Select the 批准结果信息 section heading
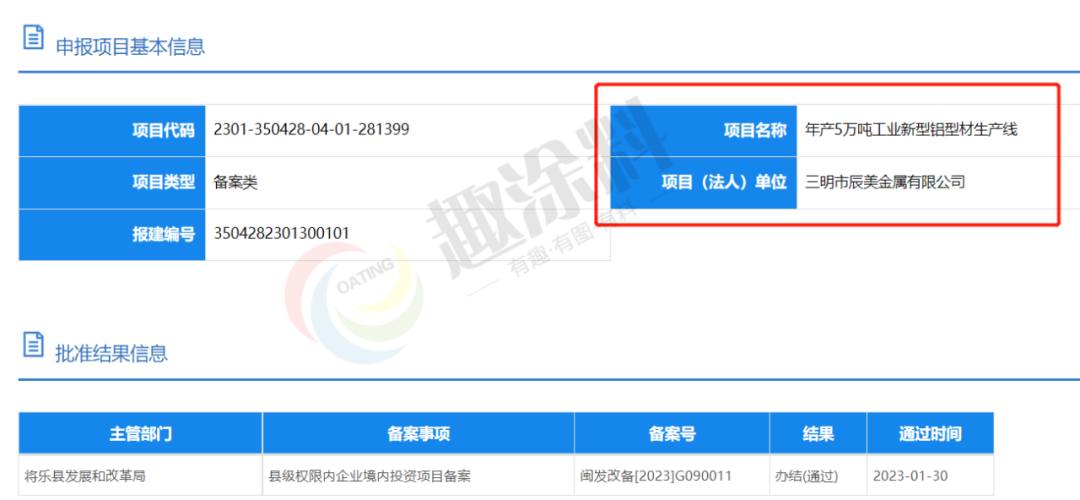 point(112,353)
